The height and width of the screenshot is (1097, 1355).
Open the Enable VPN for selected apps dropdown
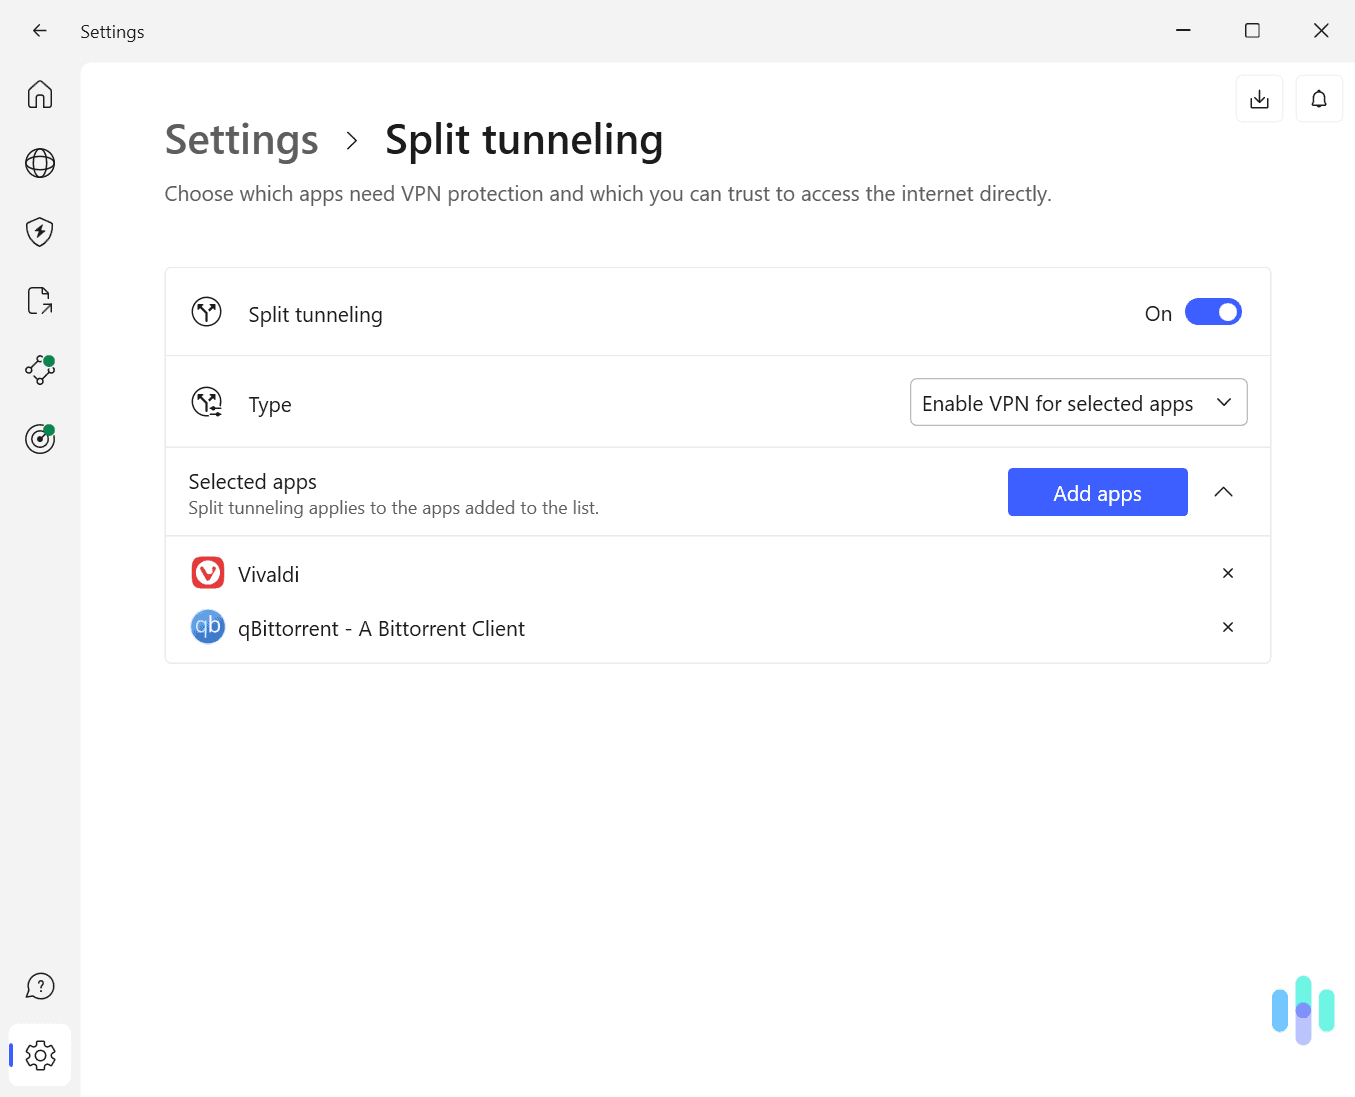click(1078, 402)
